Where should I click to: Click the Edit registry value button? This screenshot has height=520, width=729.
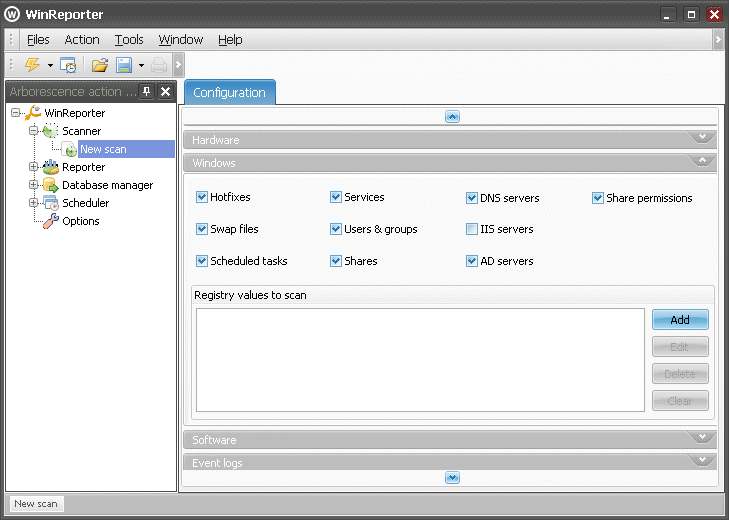pyautogui.click(x=680, y=347)
